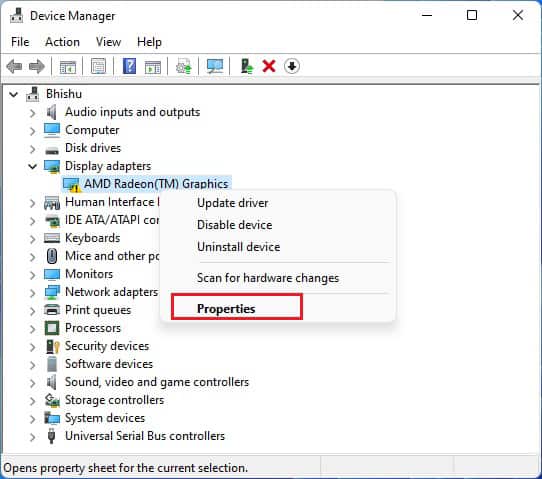Click the gear Update driver toolbar icon
Viewport: 542px width, 479px height.
(x=184, y=66)
